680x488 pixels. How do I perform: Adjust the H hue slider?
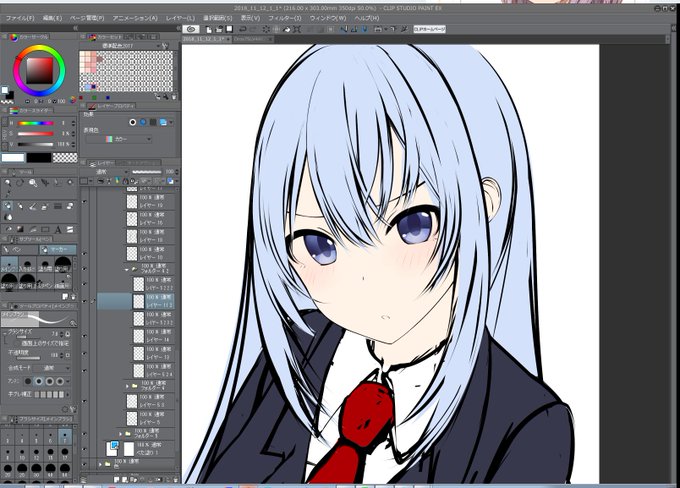point(36,123)
